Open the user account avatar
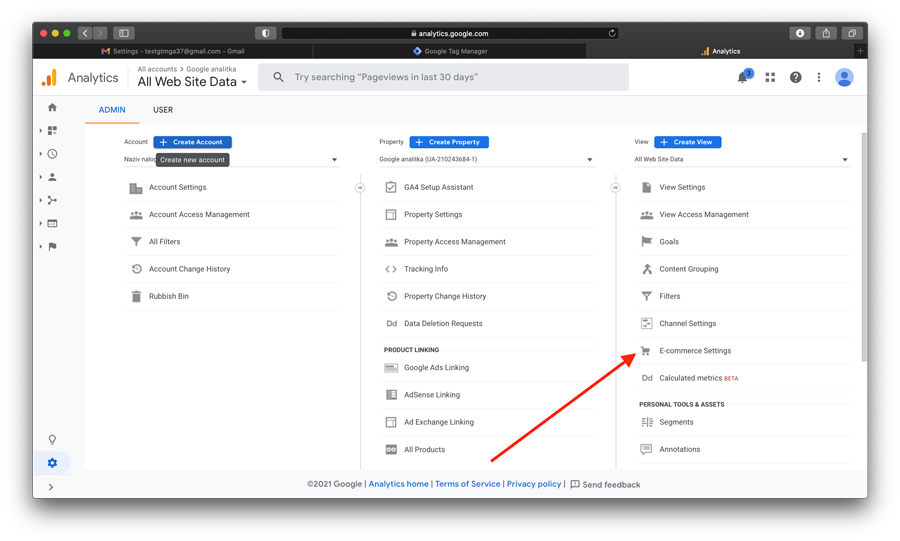 pyautogui.click(x=844, y=78)
